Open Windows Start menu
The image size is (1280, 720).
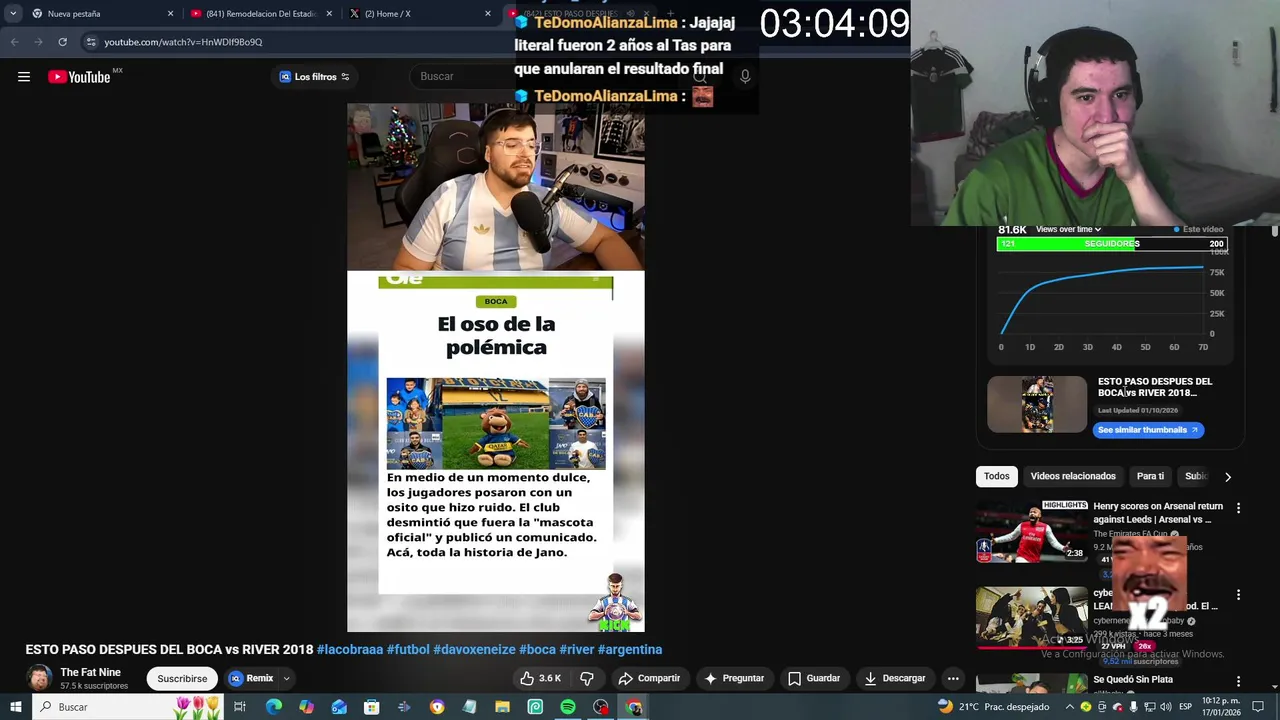click(15, 707)
